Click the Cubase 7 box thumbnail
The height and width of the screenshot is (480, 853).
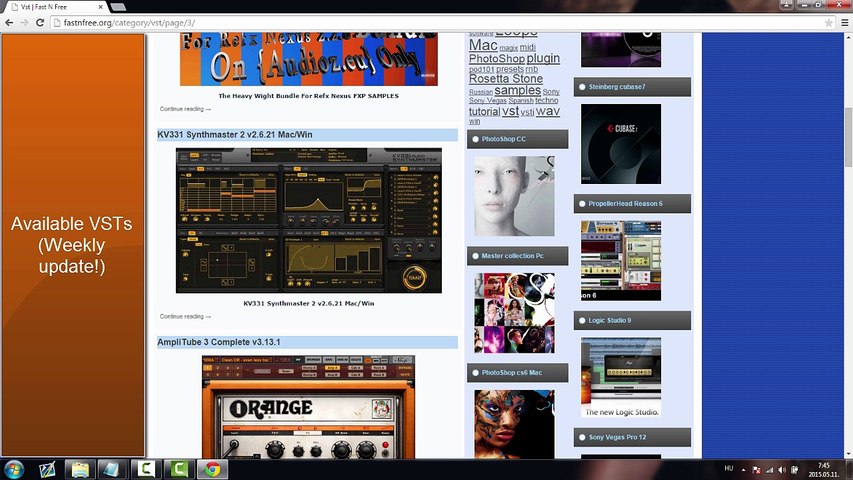621,144
